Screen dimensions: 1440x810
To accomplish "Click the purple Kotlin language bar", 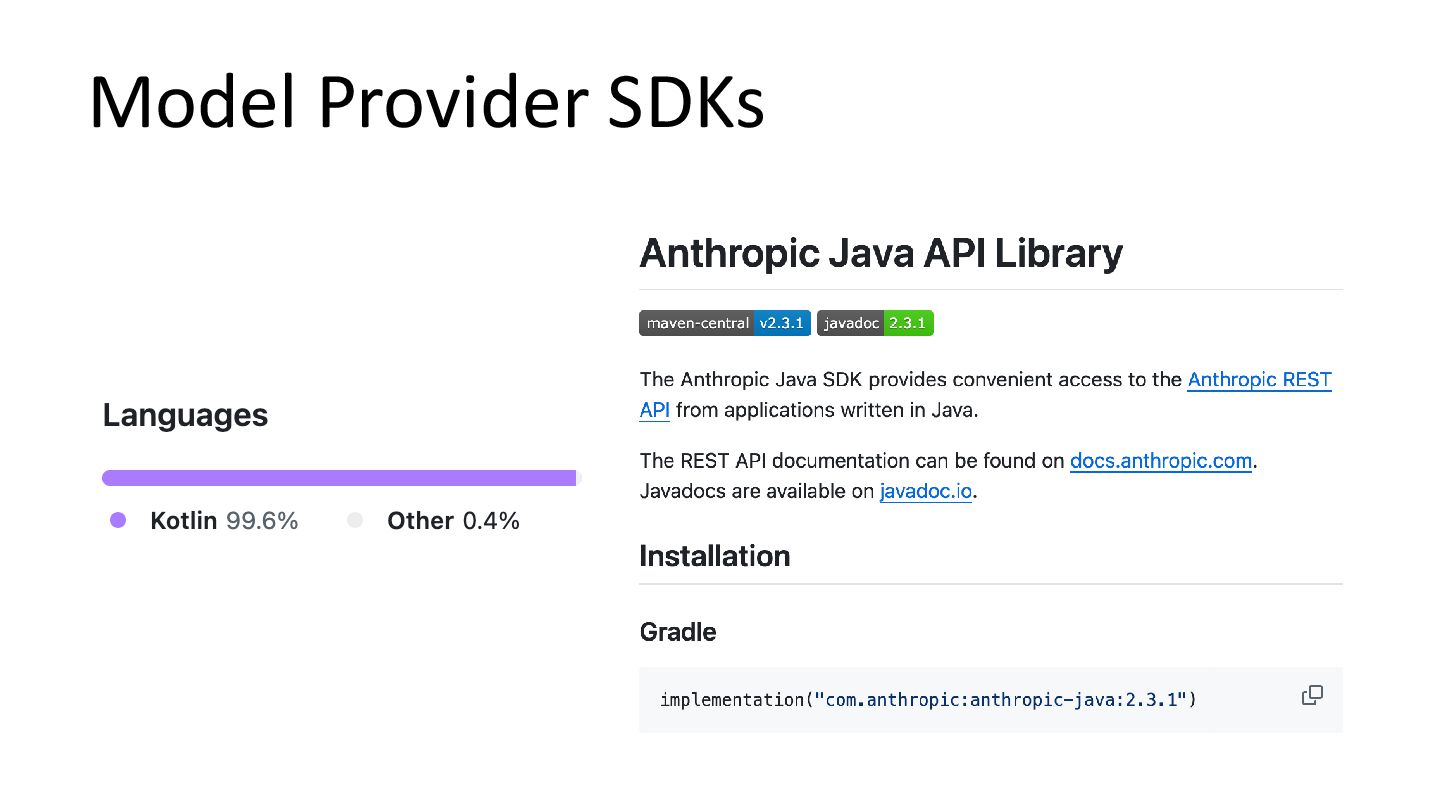I will click(339, 478).
